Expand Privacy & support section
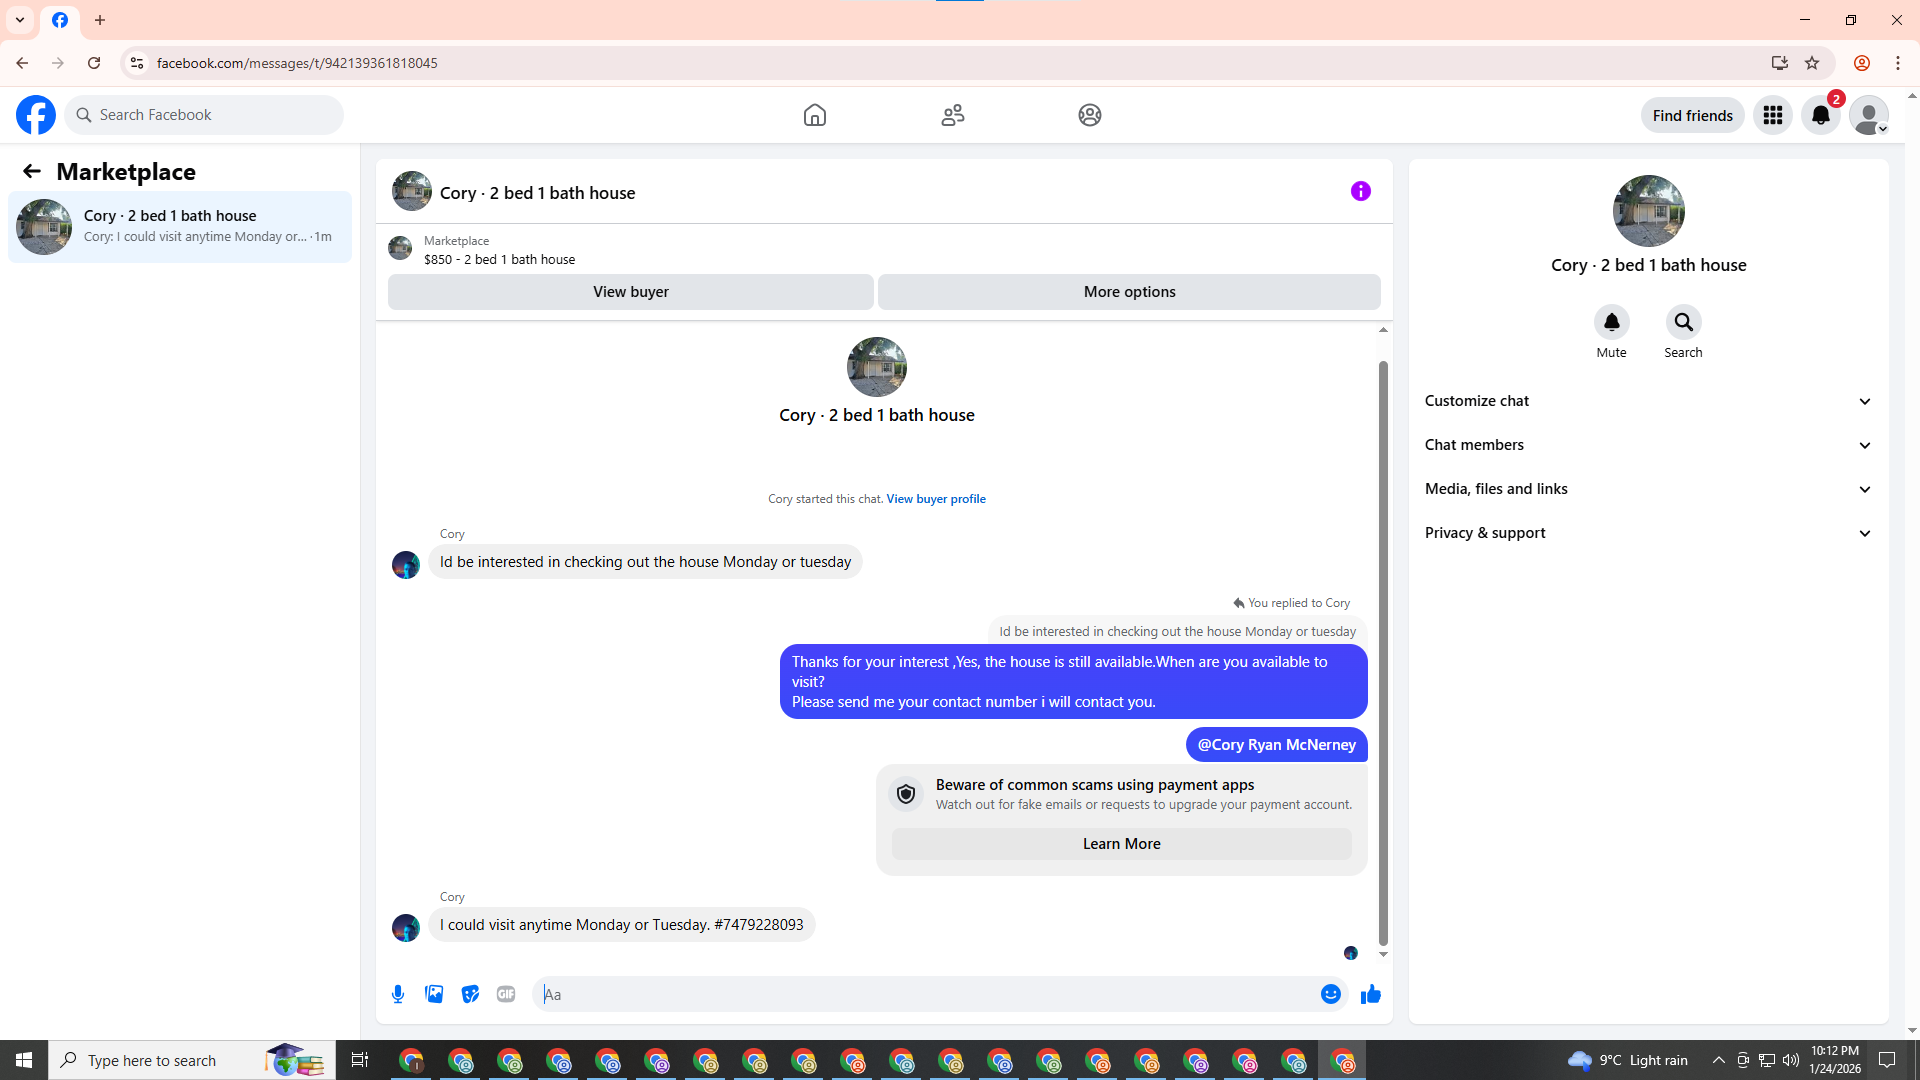 (x=1647, y=533)
